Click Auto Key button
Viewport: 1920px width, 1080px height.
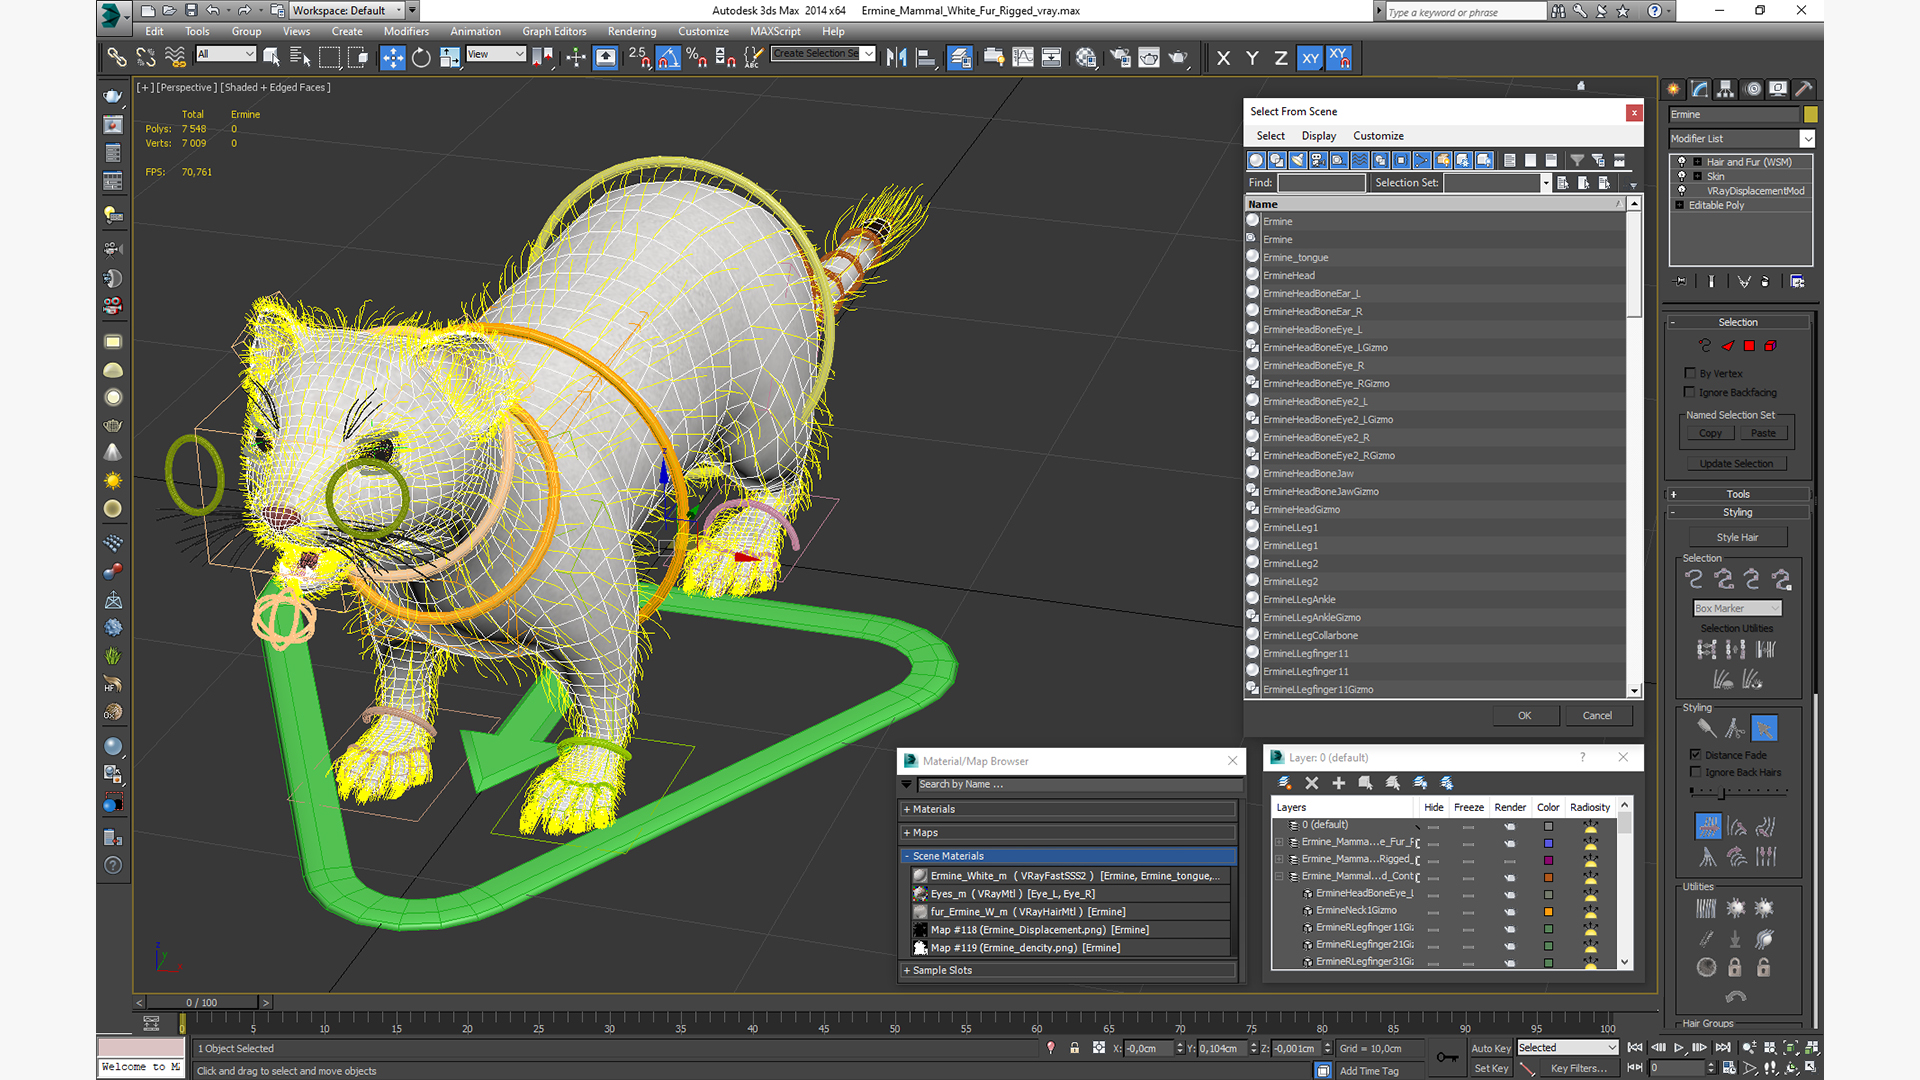click(x=1491, y=1048)
